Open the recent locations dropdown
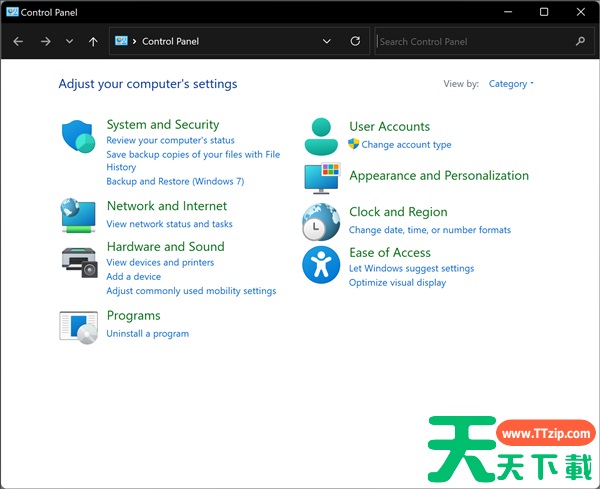Viewport: 600px width, 489px height. click(69, 41)
